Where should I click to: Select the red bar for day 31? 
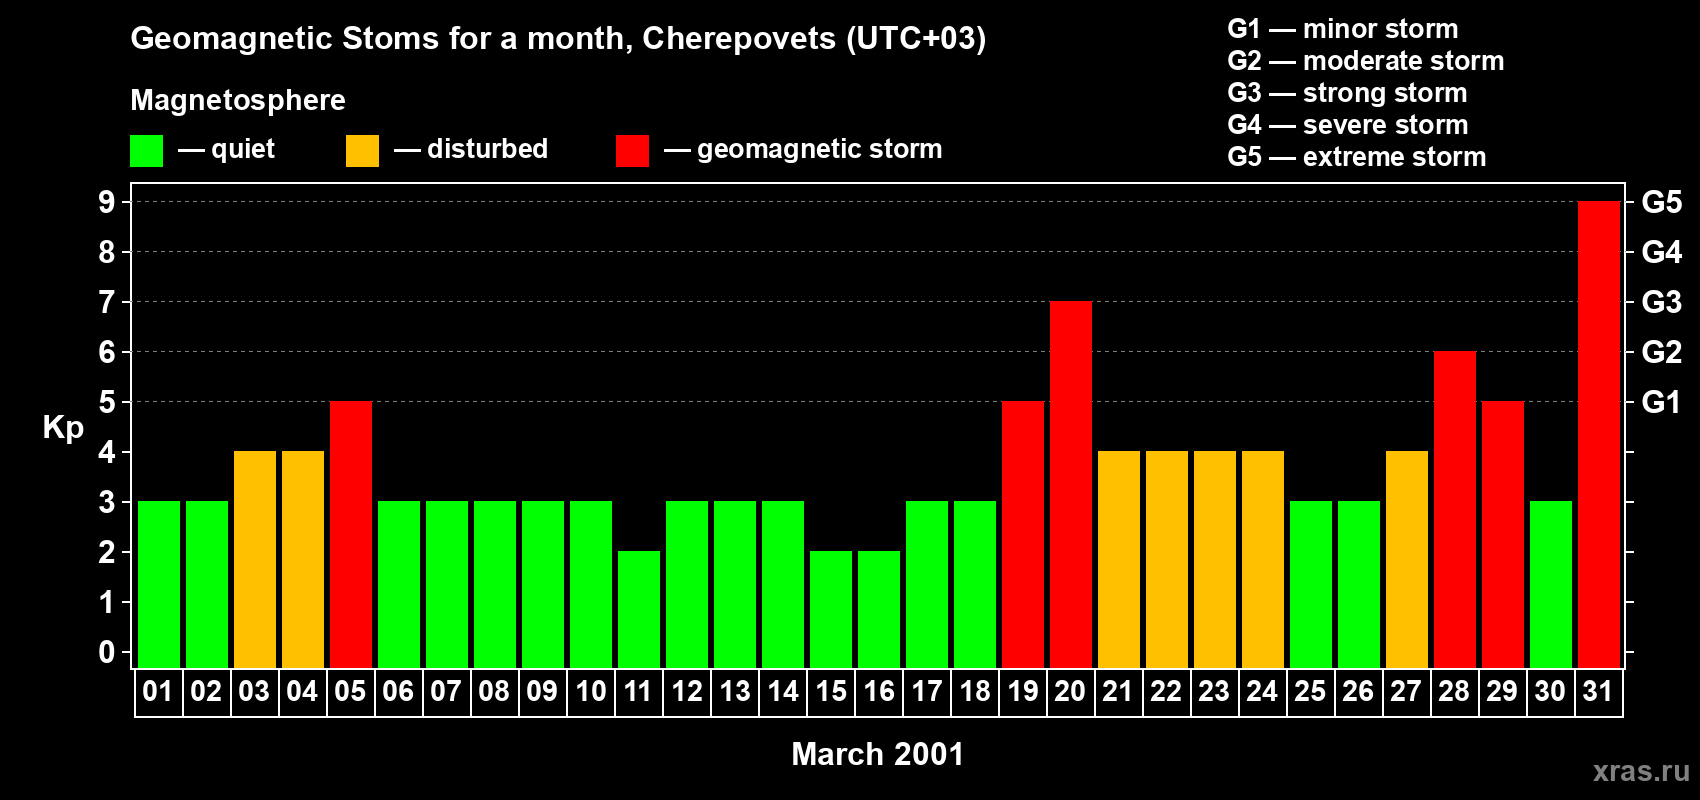click(x=1599, y=435)
